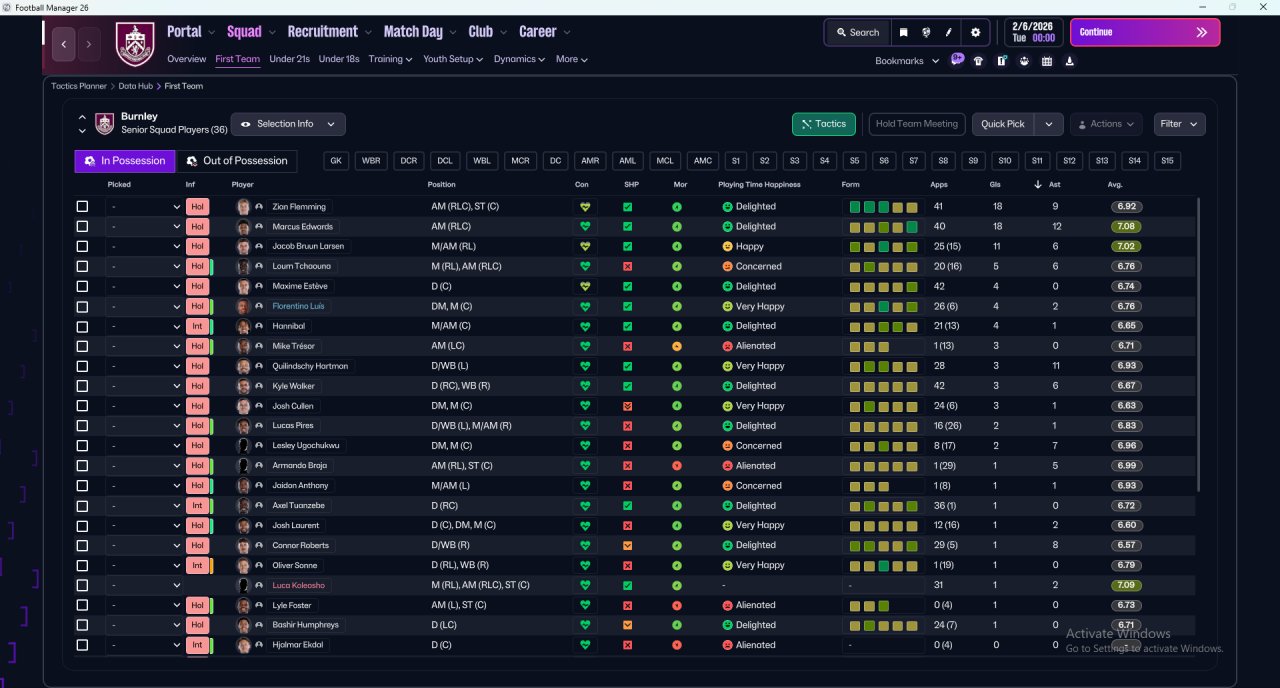
Task: Go back with the left arrow button
Action: (x=64, y=44)
